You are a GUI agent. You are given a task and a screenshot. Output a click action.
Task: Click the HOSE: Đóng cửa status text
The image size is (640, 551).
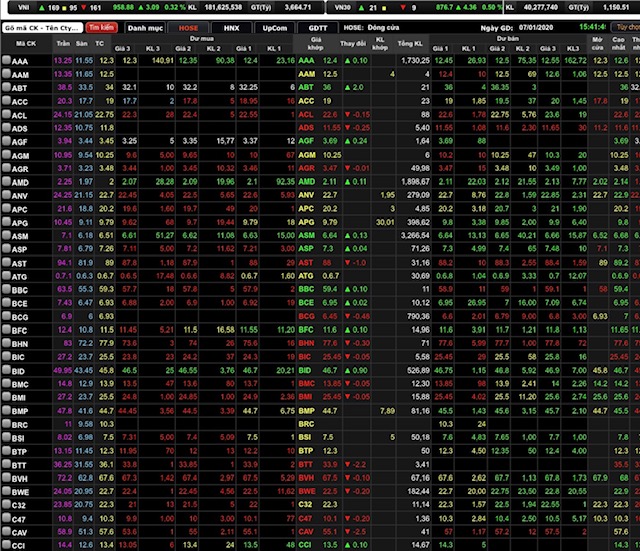pyautogui.click(x=371, y=28)
